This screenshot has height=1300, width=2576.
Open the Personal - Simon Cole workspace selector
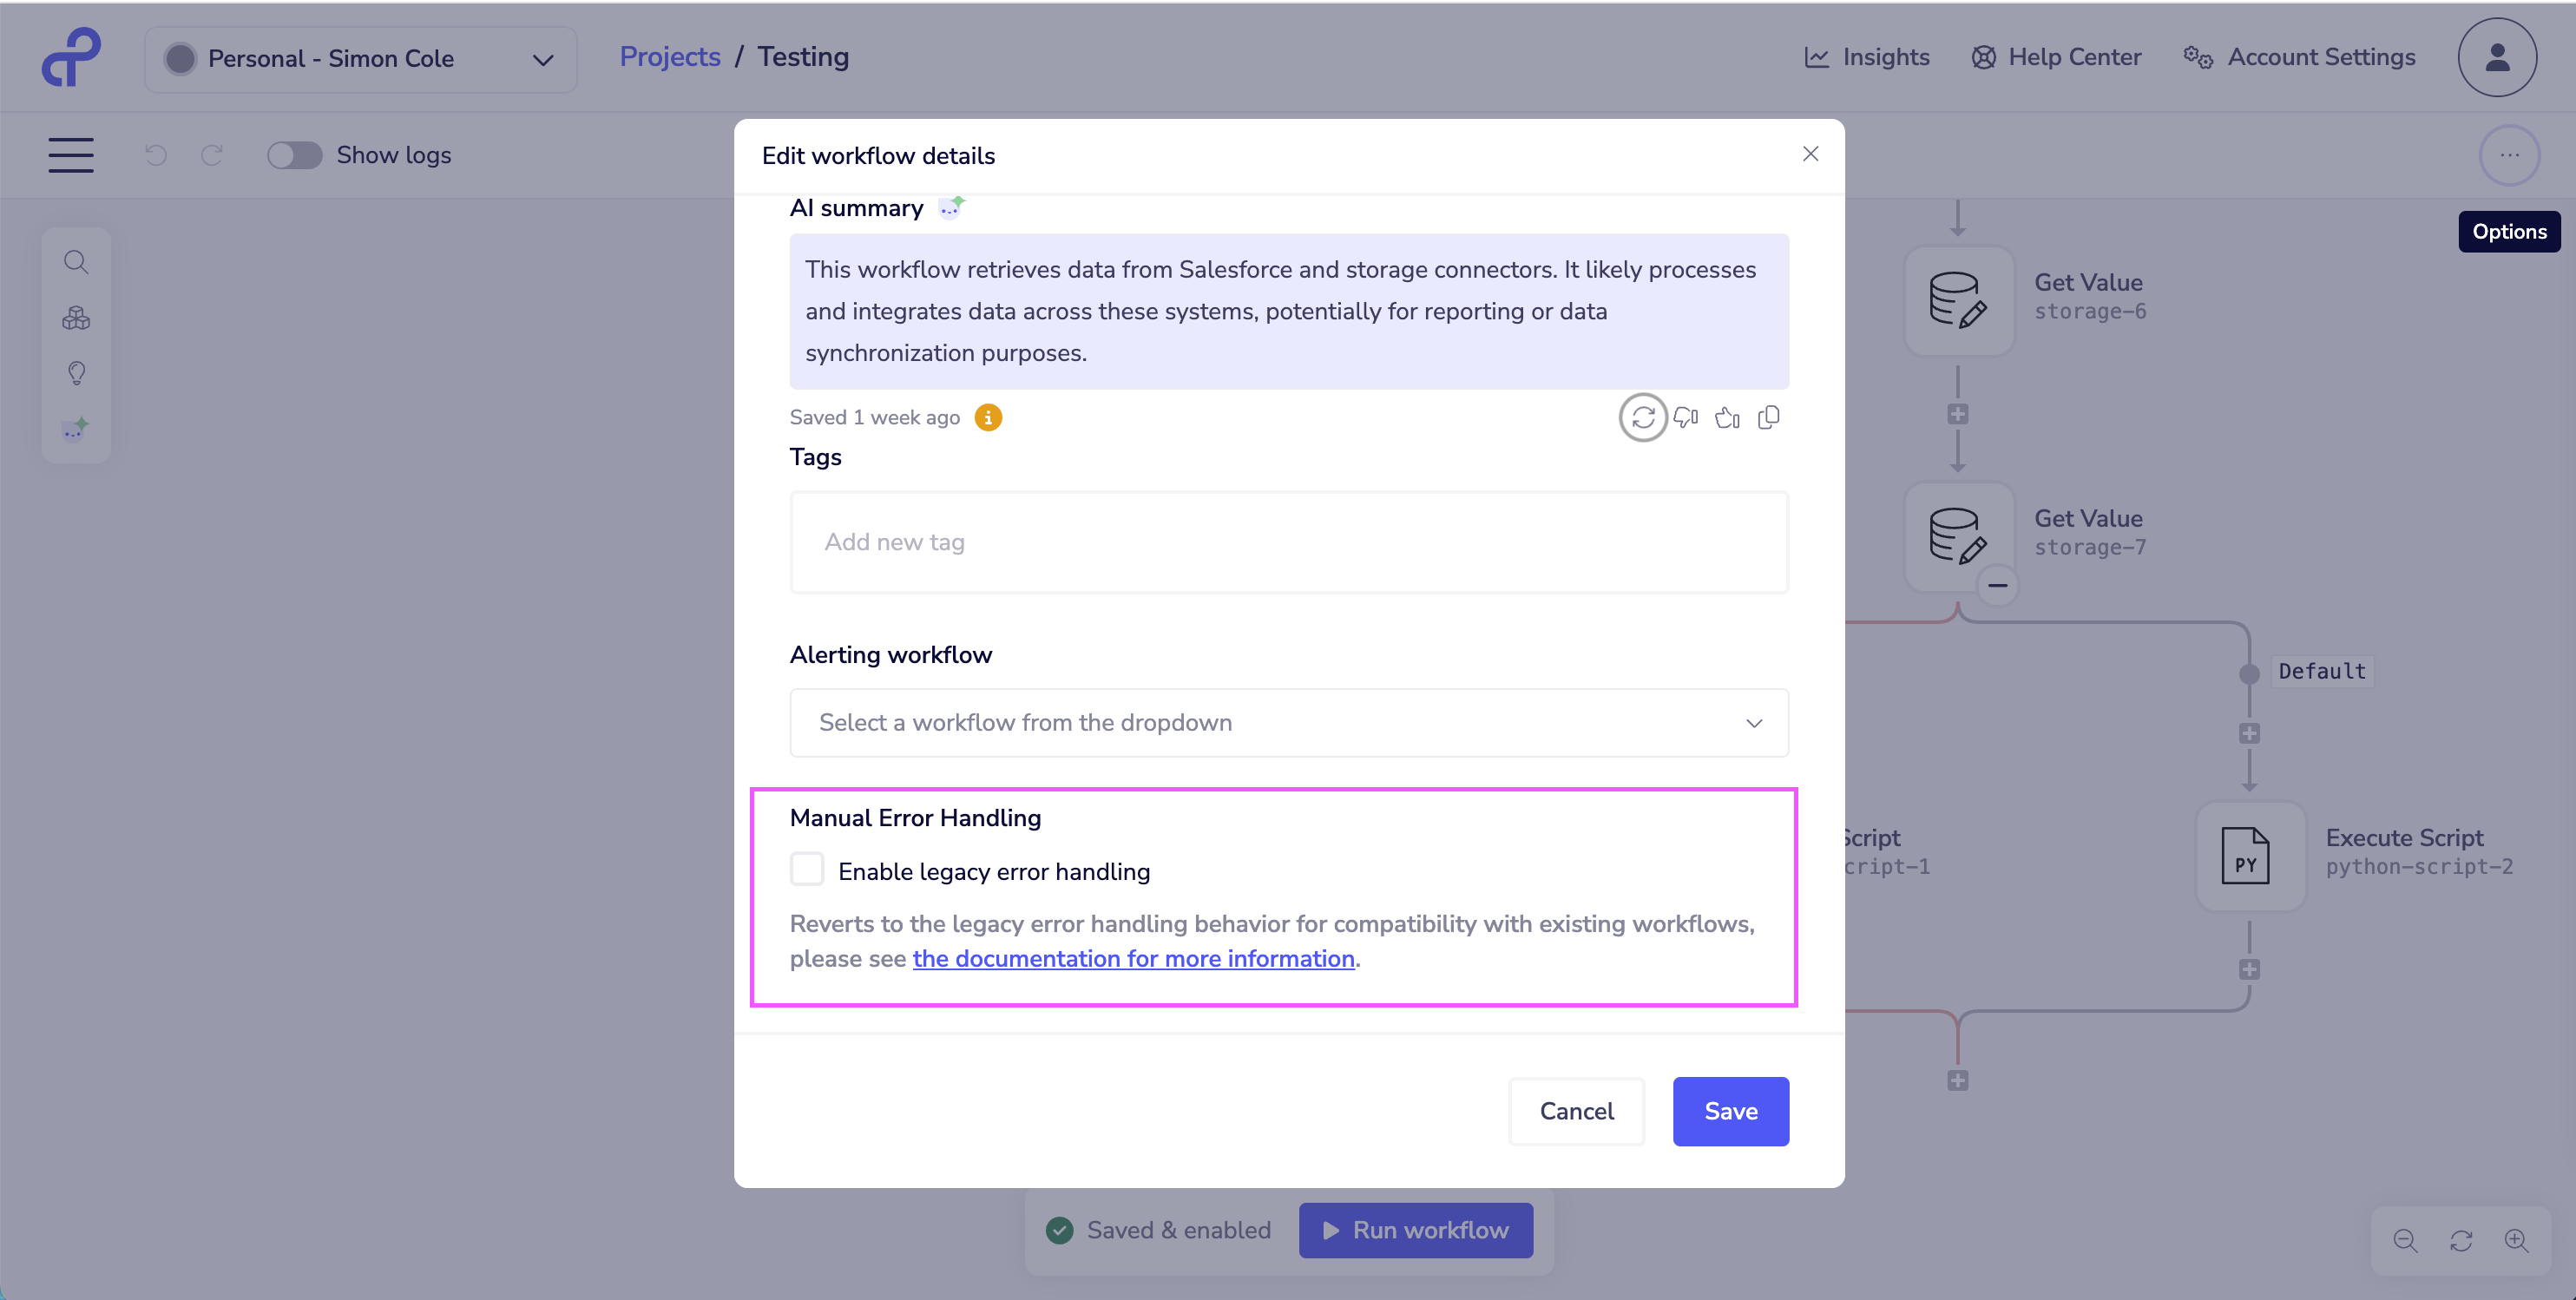(x=360, y=59)
